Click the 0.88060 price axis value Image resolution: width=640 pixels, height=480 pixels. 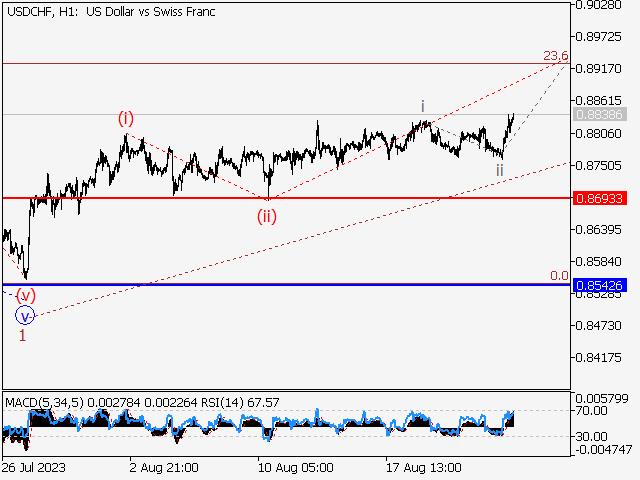pyautogui.click(x=599, y=133)
